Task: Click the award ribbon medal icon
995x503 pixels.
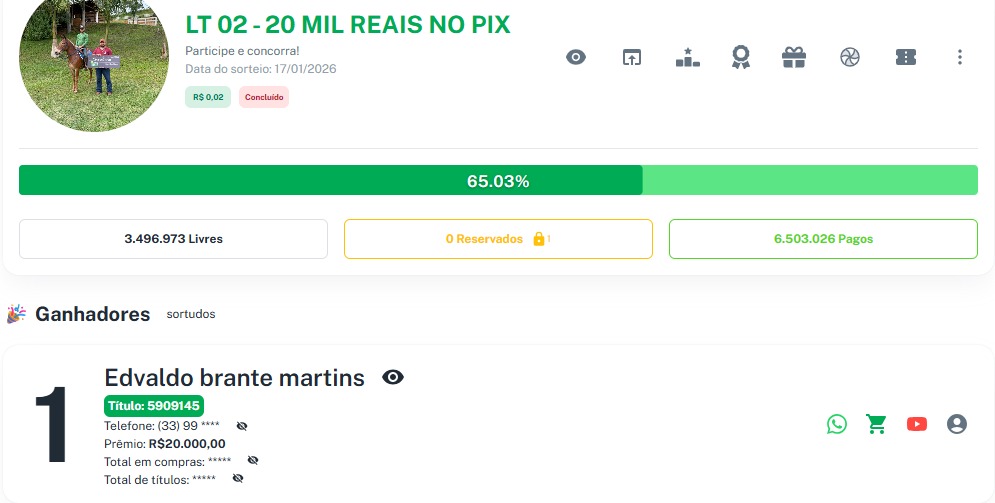Action: (740, 57)
